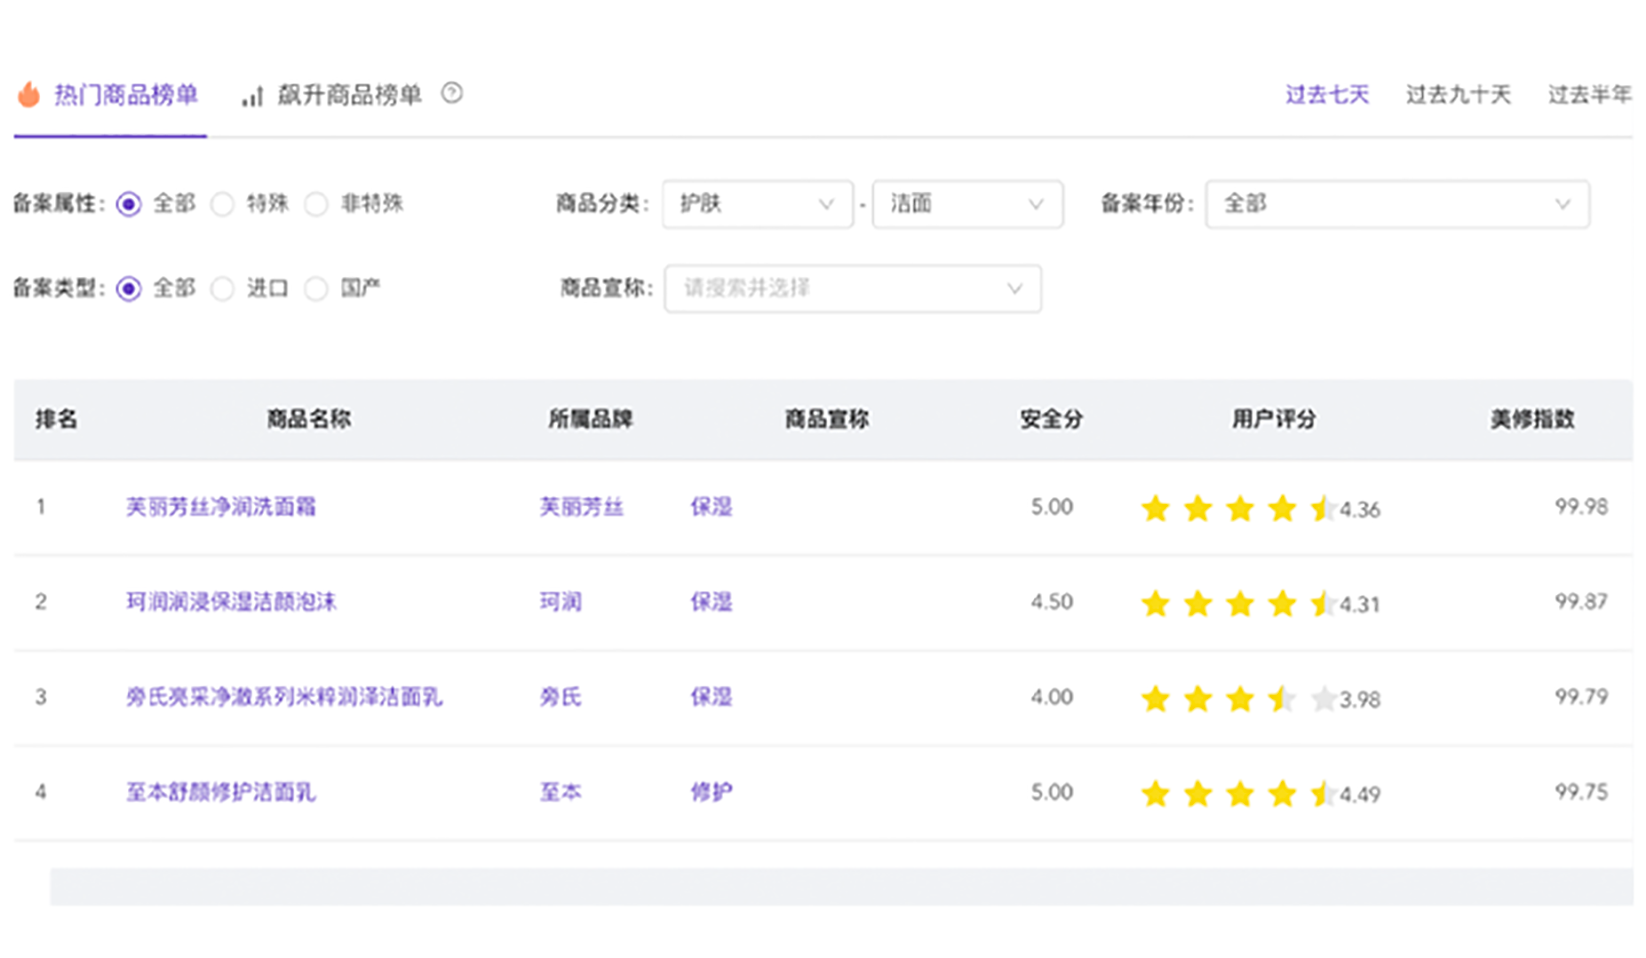Open the 商品宣称 search select box
This screenshot has height=958, width=1646.
pos(852,289)
